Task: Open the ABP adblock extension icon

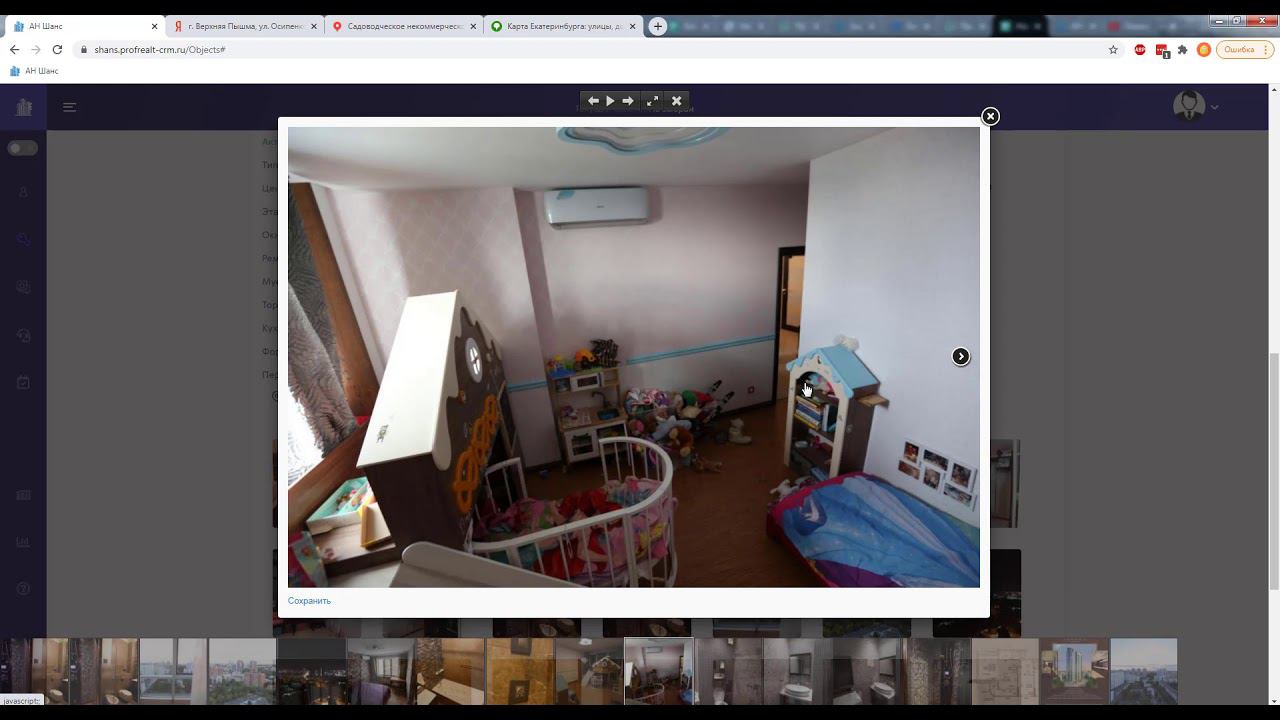Action: (x=1140, y=49)
